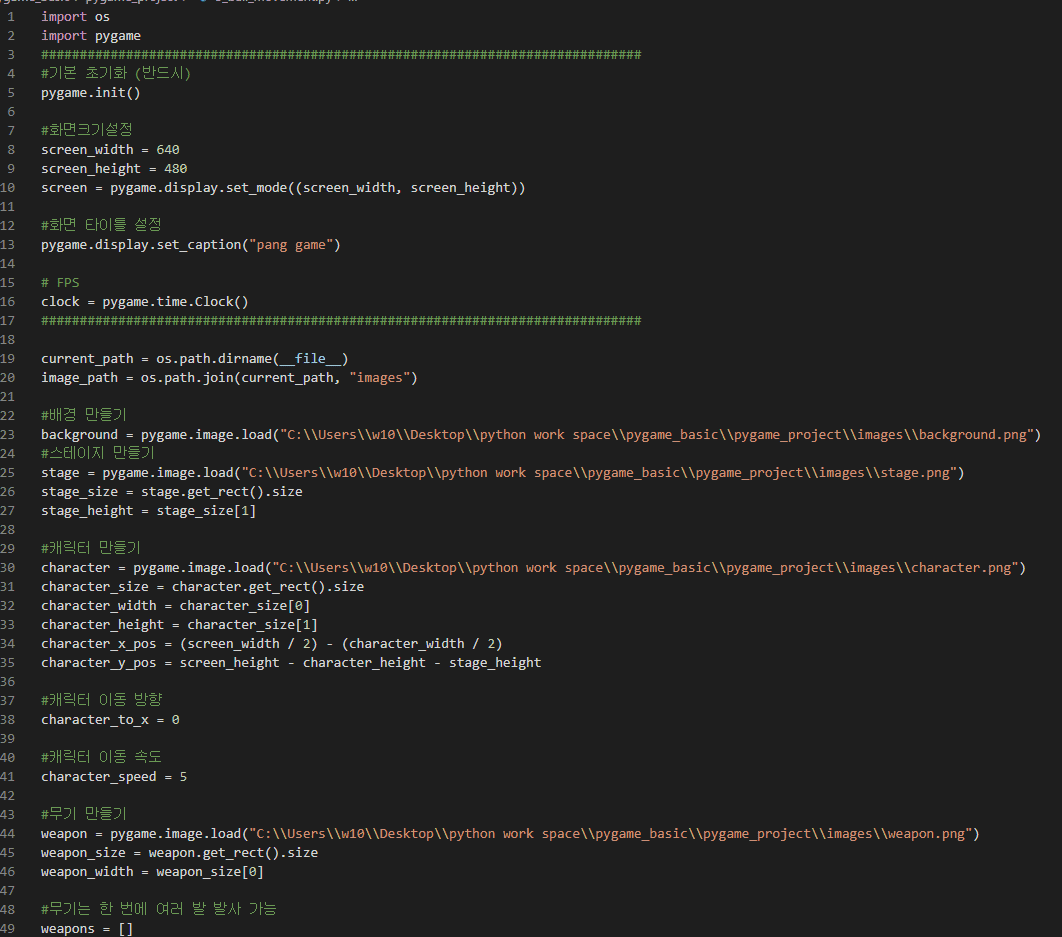Image resolution: width=1062 pixels, height=937 pixels.
Task: Click line number 3 in the gutter
Action: (x=11, y=54)
